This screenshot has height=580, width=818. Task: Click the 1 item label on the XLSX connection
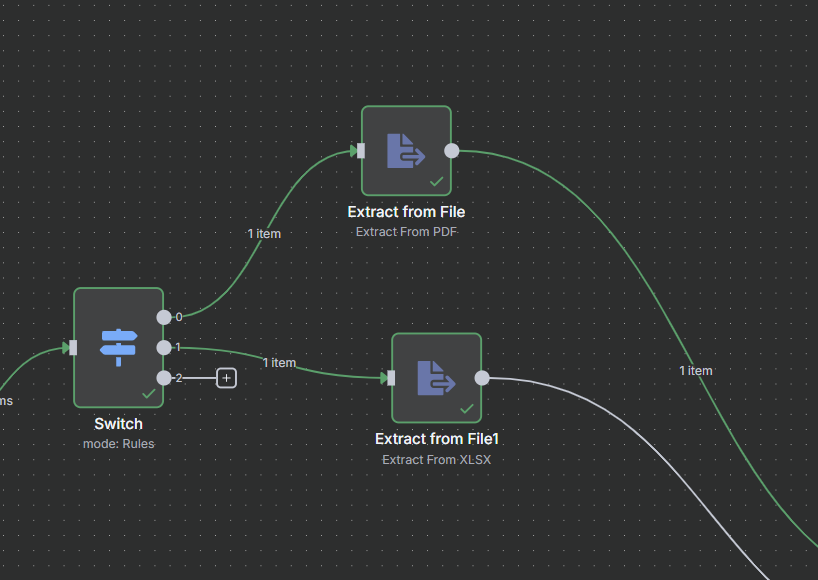[x=279, y=362]
